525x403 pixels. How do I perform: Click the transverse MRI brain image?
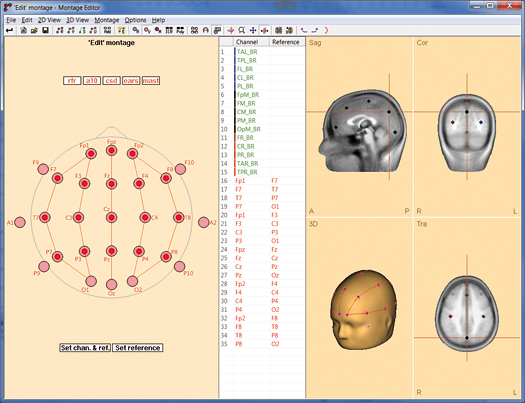point(467,314)
